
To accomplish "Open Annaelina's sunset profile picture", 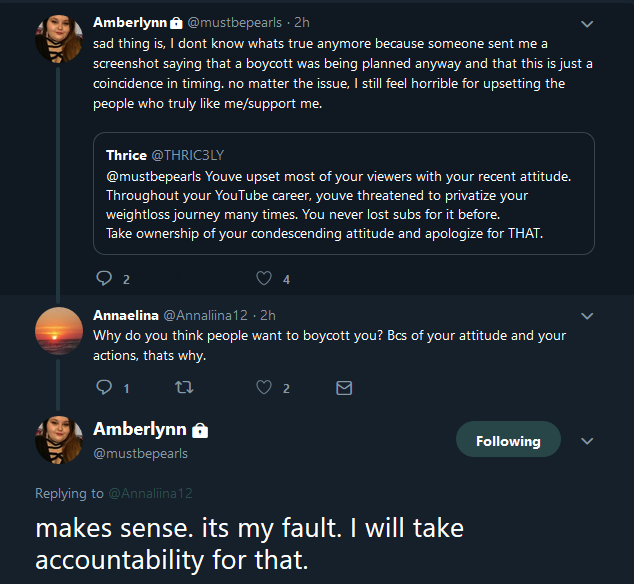I will (x=59, y=331).
